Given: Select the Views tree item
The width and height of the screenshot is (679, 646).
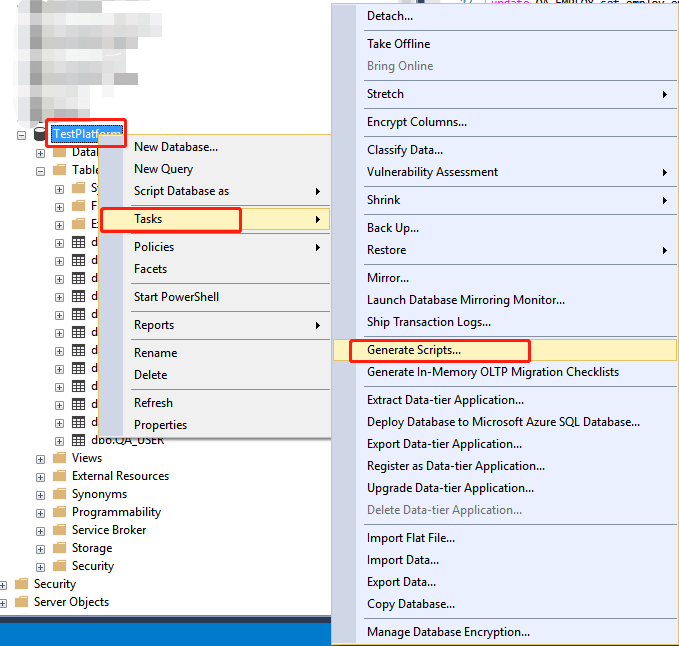Looking at the screenshot, I should click(87, 458).
